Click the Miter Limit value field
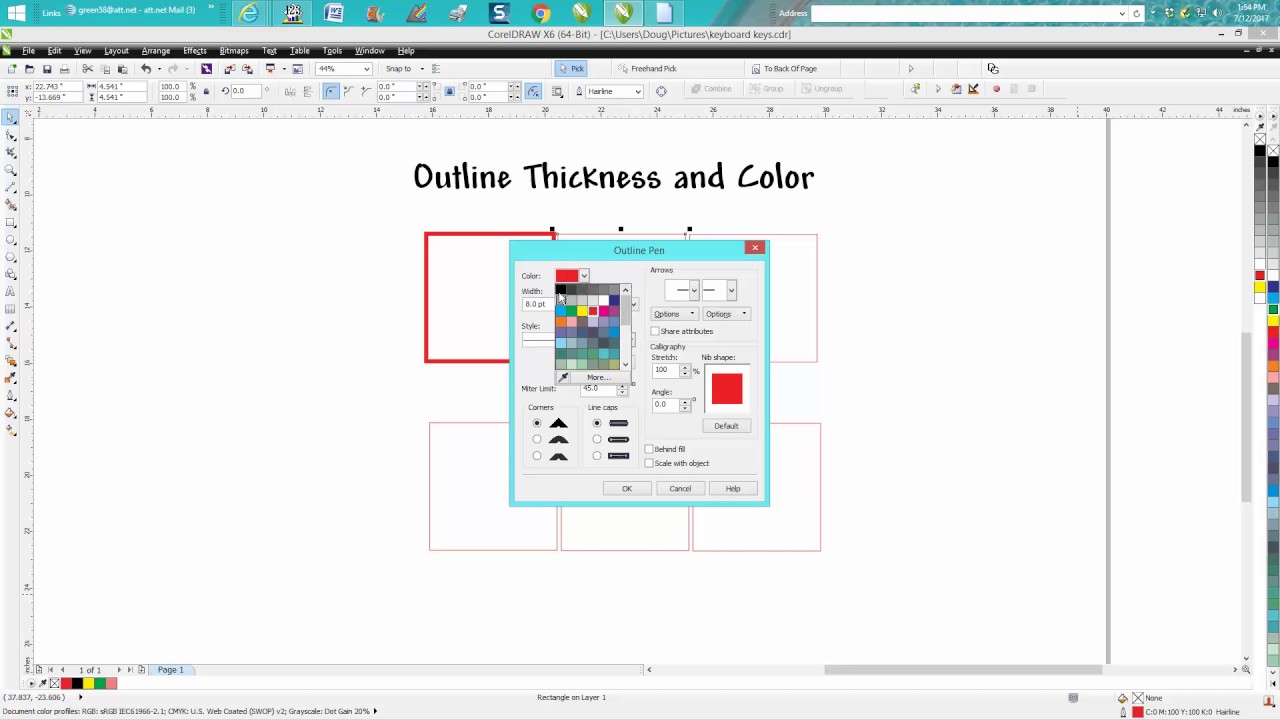This screenshot has width=1280, height=720. [x=597, y=389]
